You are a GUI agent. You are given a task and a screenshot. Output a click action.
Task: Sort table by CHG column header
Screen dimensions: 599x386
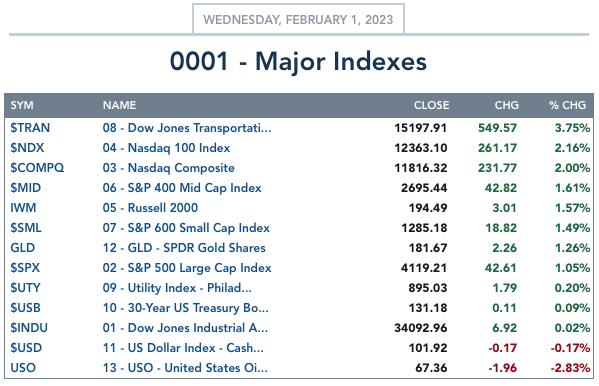point(507,105)
